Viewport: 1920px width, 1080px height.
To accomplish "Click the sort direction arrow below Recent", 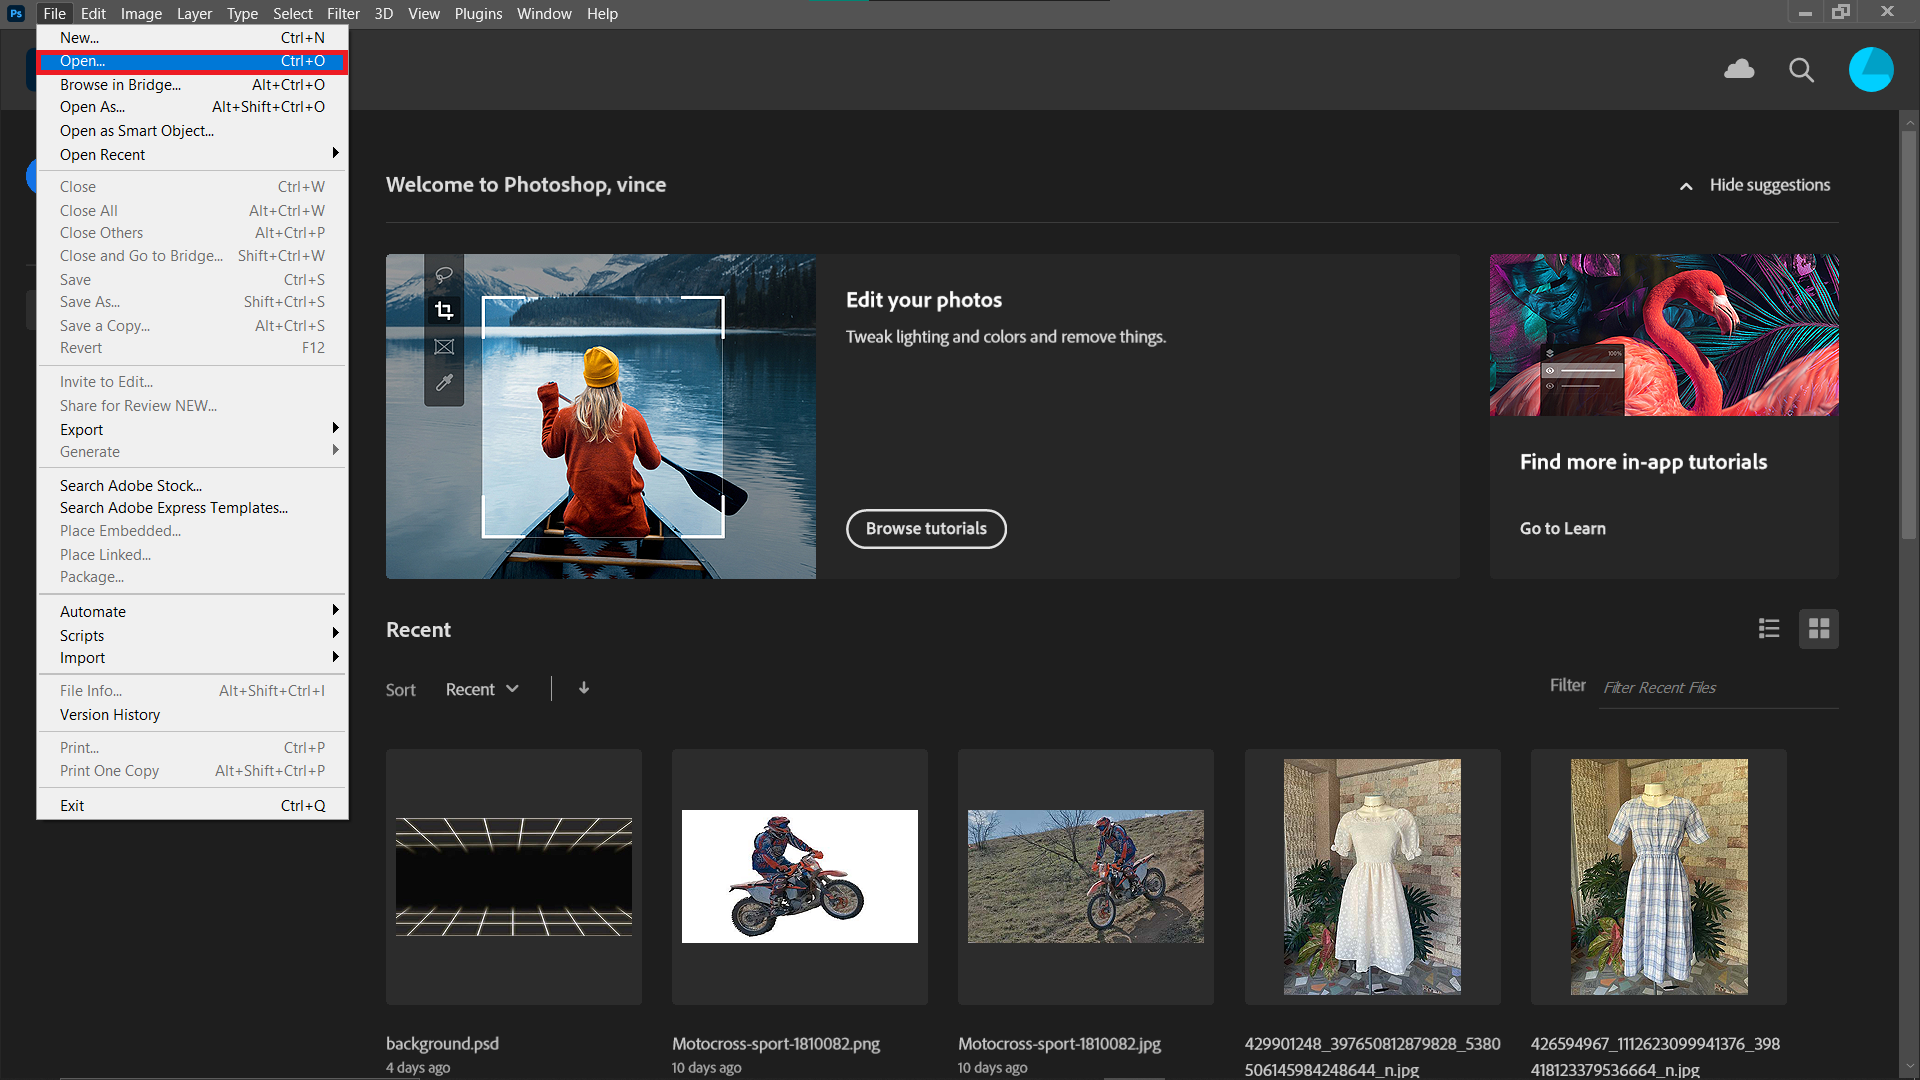I will (583, 688).
